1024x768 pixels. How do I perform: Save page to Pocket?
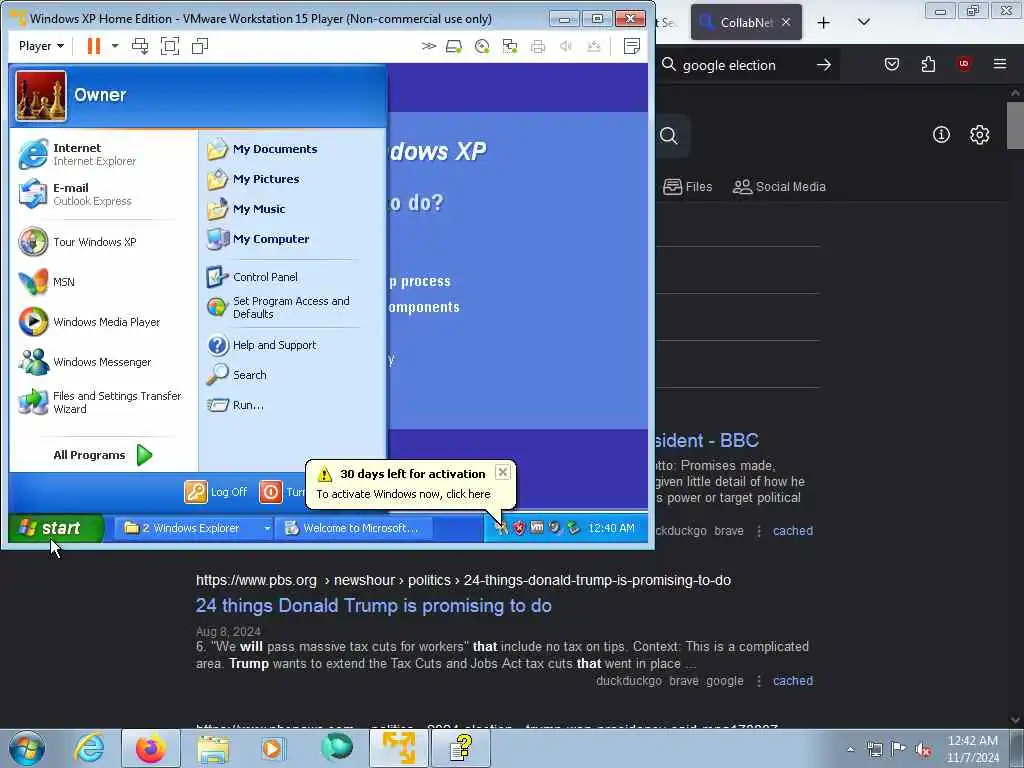891,64
